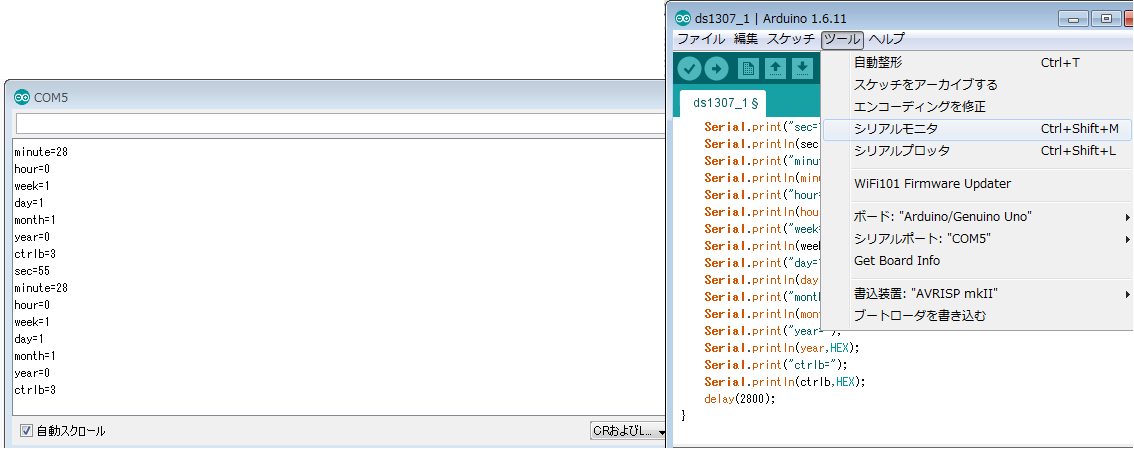Click the Upload arrow toolbar icon
1134x449 pixels.
[716, 69]
